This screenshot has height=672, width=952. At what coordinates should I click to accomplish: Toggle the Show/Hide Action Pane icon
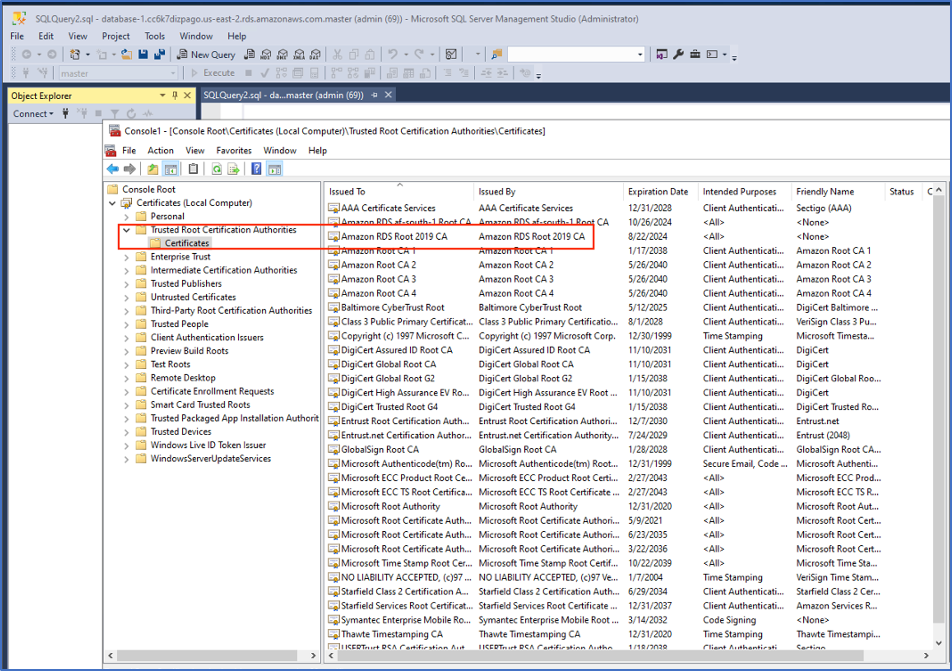click(275, 170)
